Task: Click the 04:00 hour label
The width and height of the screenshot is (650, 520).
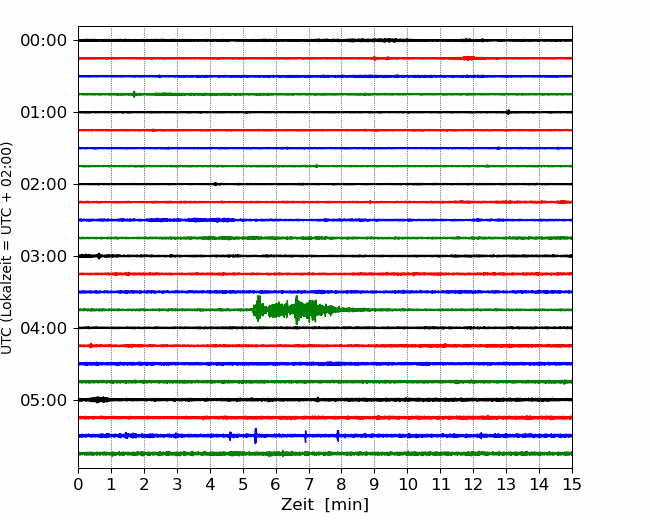Action: pos(43,328)
